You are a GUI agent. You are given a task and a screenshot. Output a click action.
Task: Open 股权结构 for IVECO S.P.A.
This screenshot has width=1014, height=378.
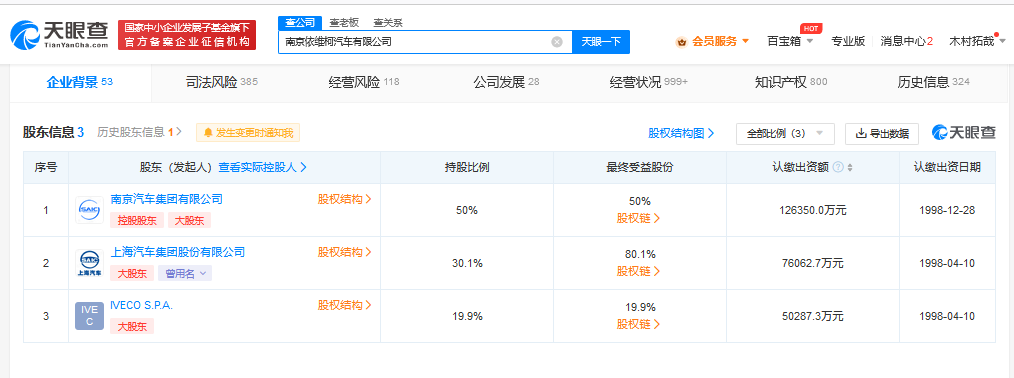[x=344, y=305]
